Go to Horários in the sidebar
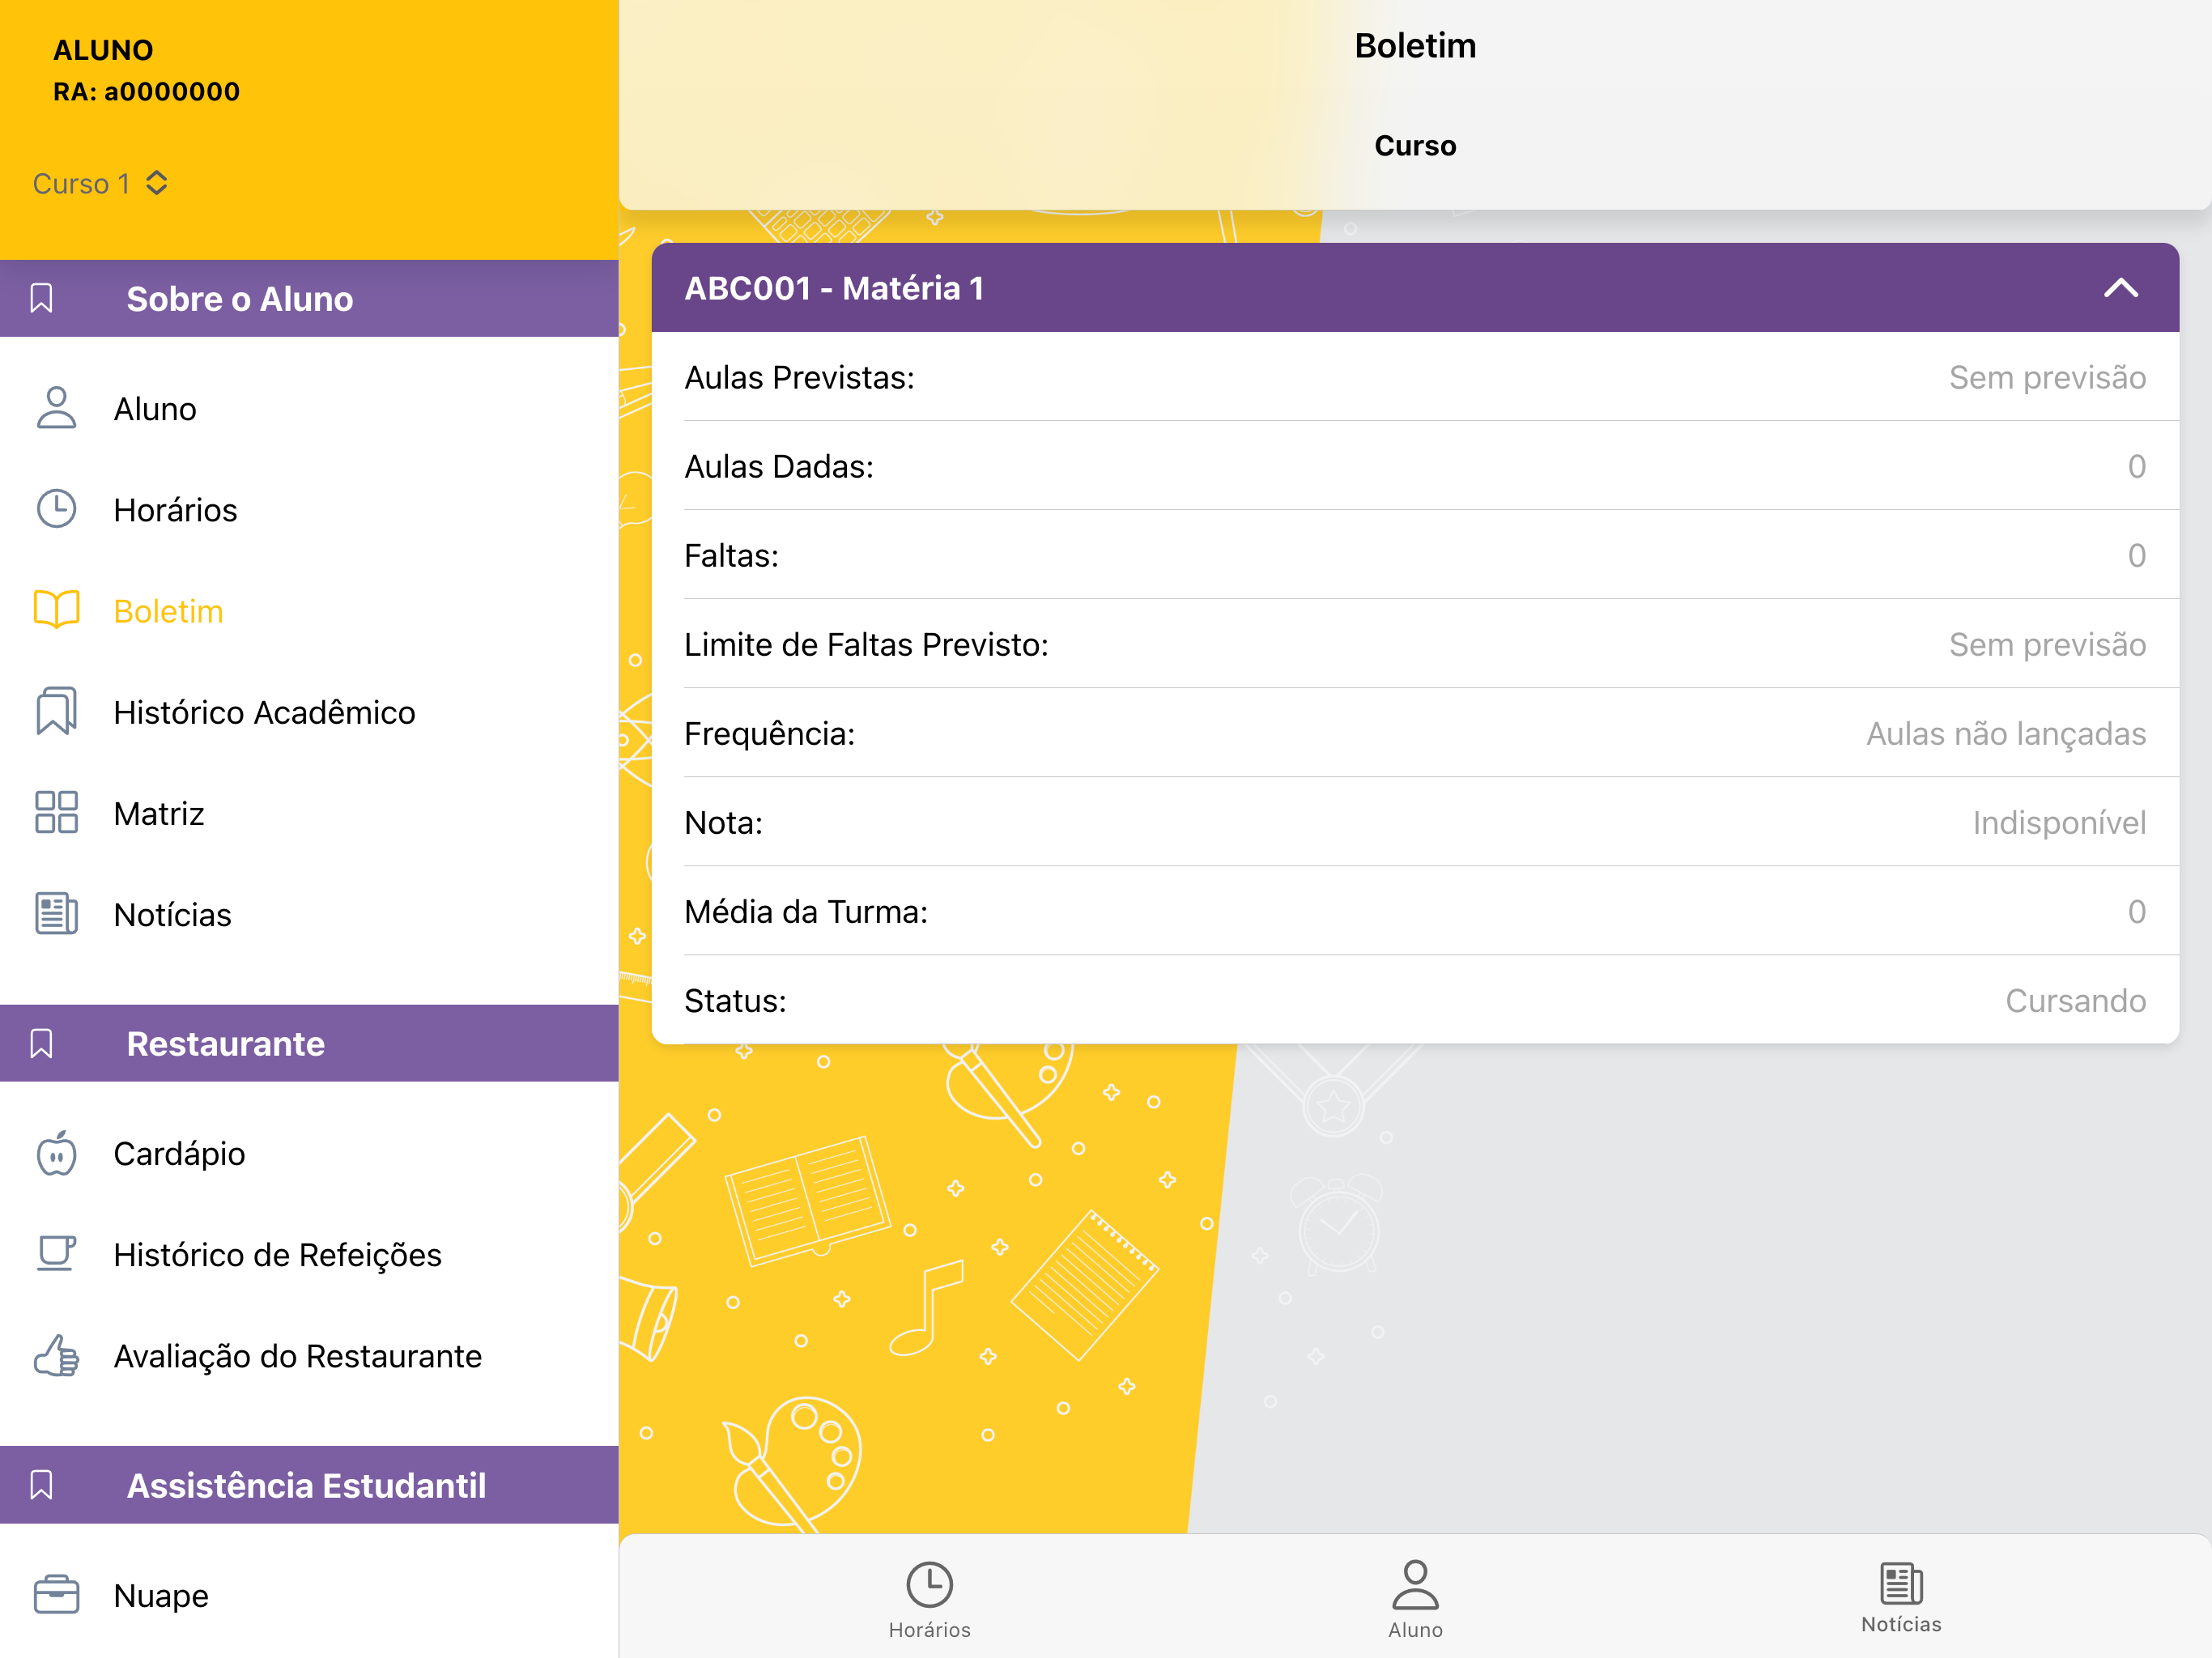The height and width of the screenshot is (1658, 2212). (x=309, y=509)
